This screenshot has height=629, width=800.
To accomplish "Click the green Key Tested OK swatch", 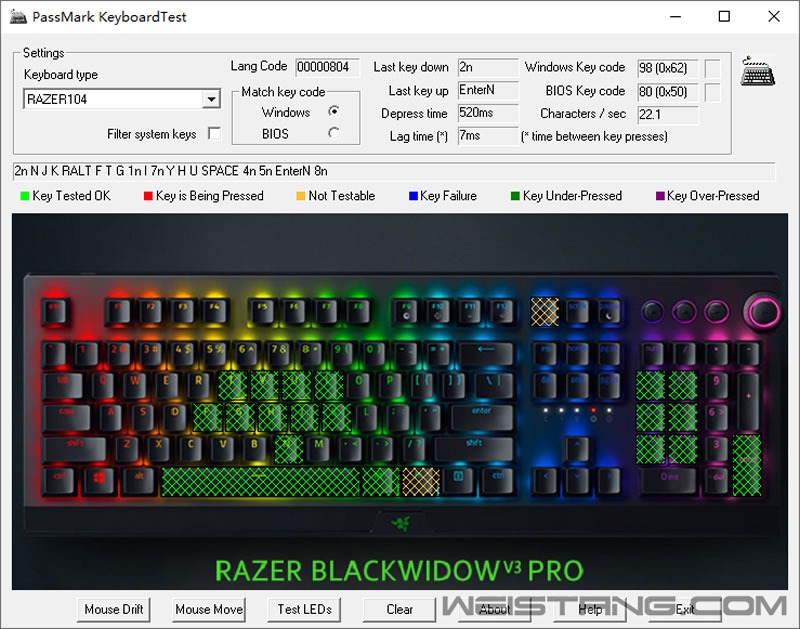I will click(x=24, y=196).
